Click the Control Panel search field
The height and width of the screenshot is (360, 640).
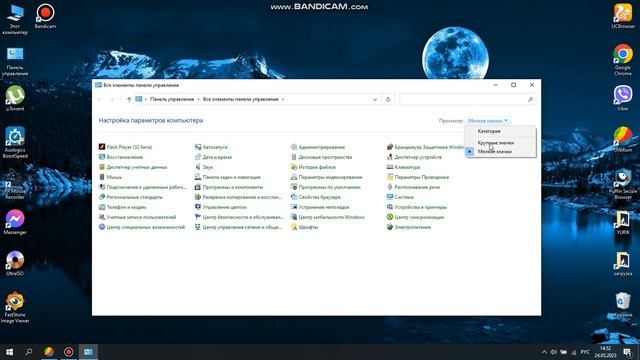point(468,100)
